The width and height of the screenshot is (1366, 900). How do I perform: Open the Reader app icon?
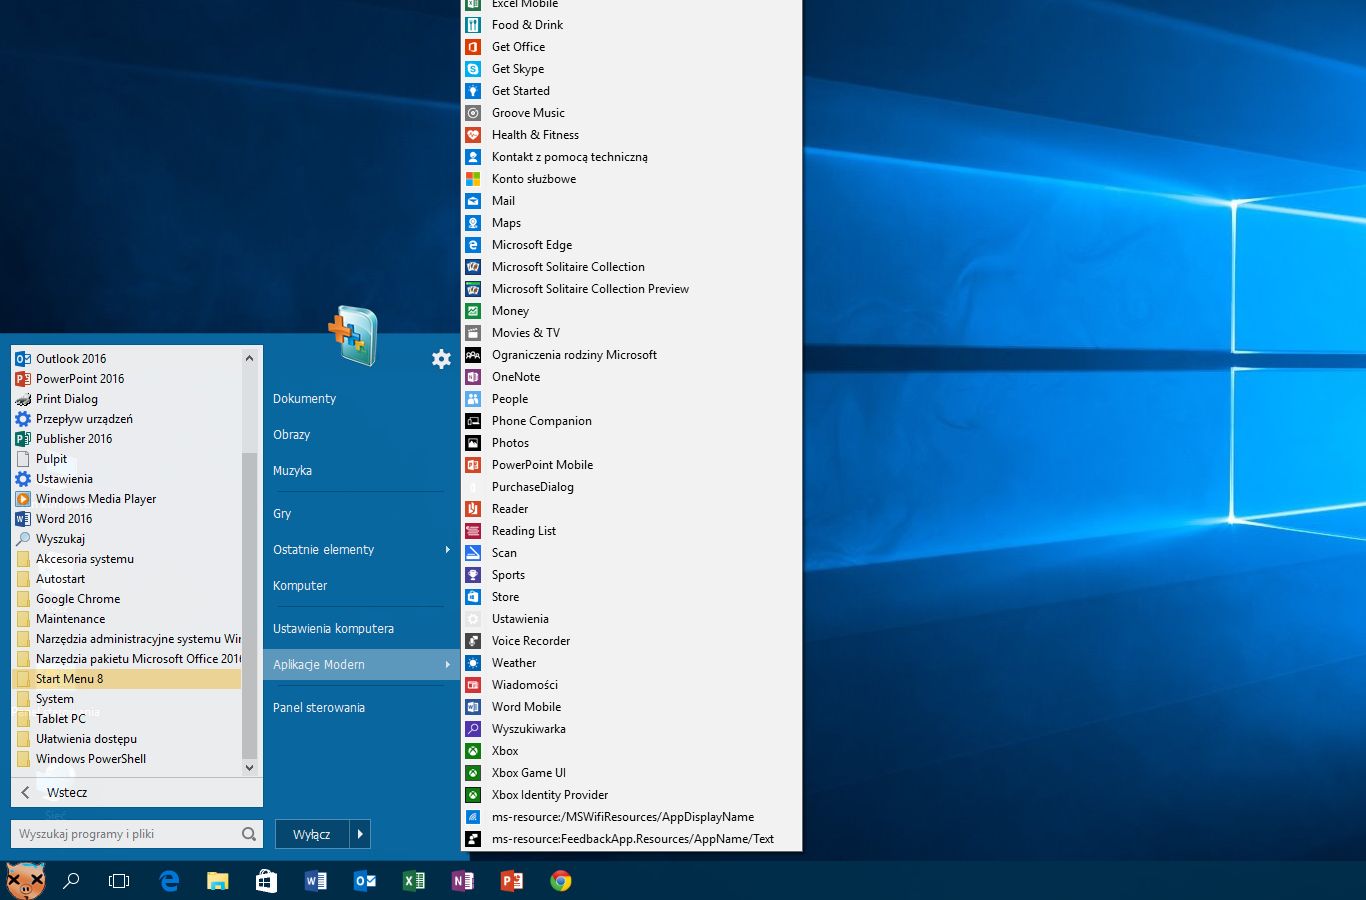pos(473,509)
